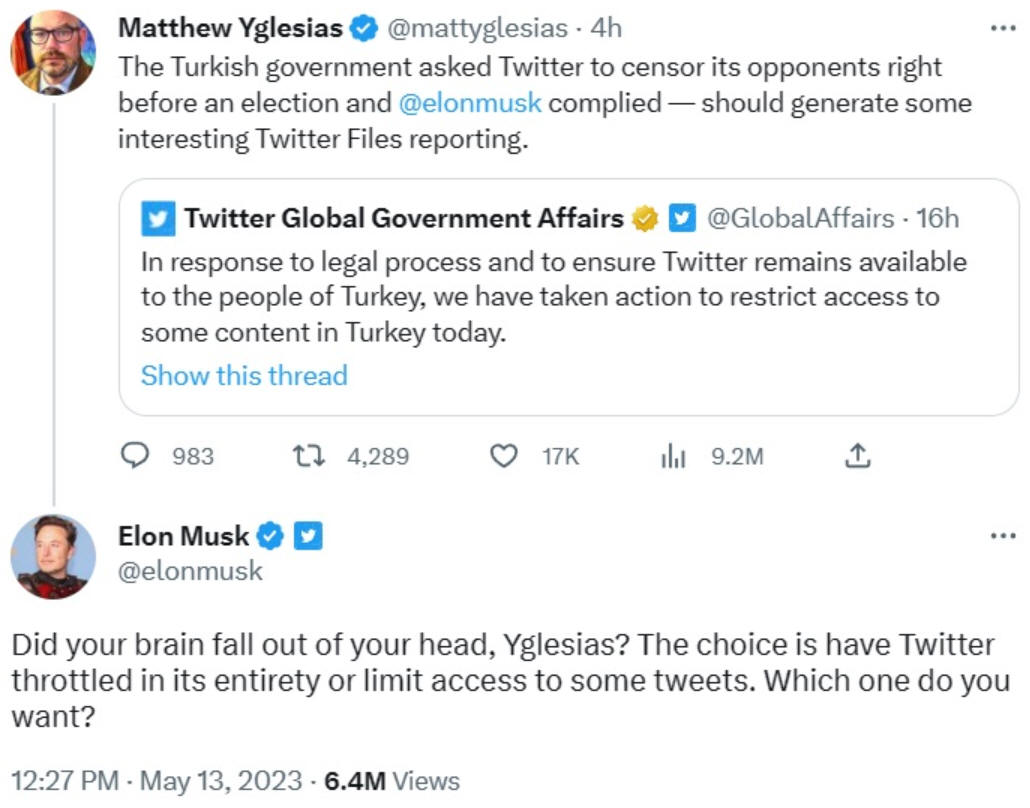View analytics showing 9.2M views
The width and height of the screenshot is (1030, 808).
(673, 455)
